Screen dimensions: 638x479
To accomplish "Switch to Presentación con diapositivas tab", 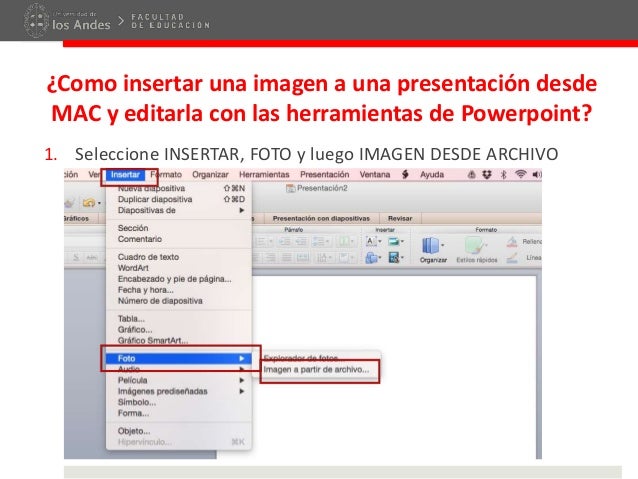I will [x=321, y=219].
